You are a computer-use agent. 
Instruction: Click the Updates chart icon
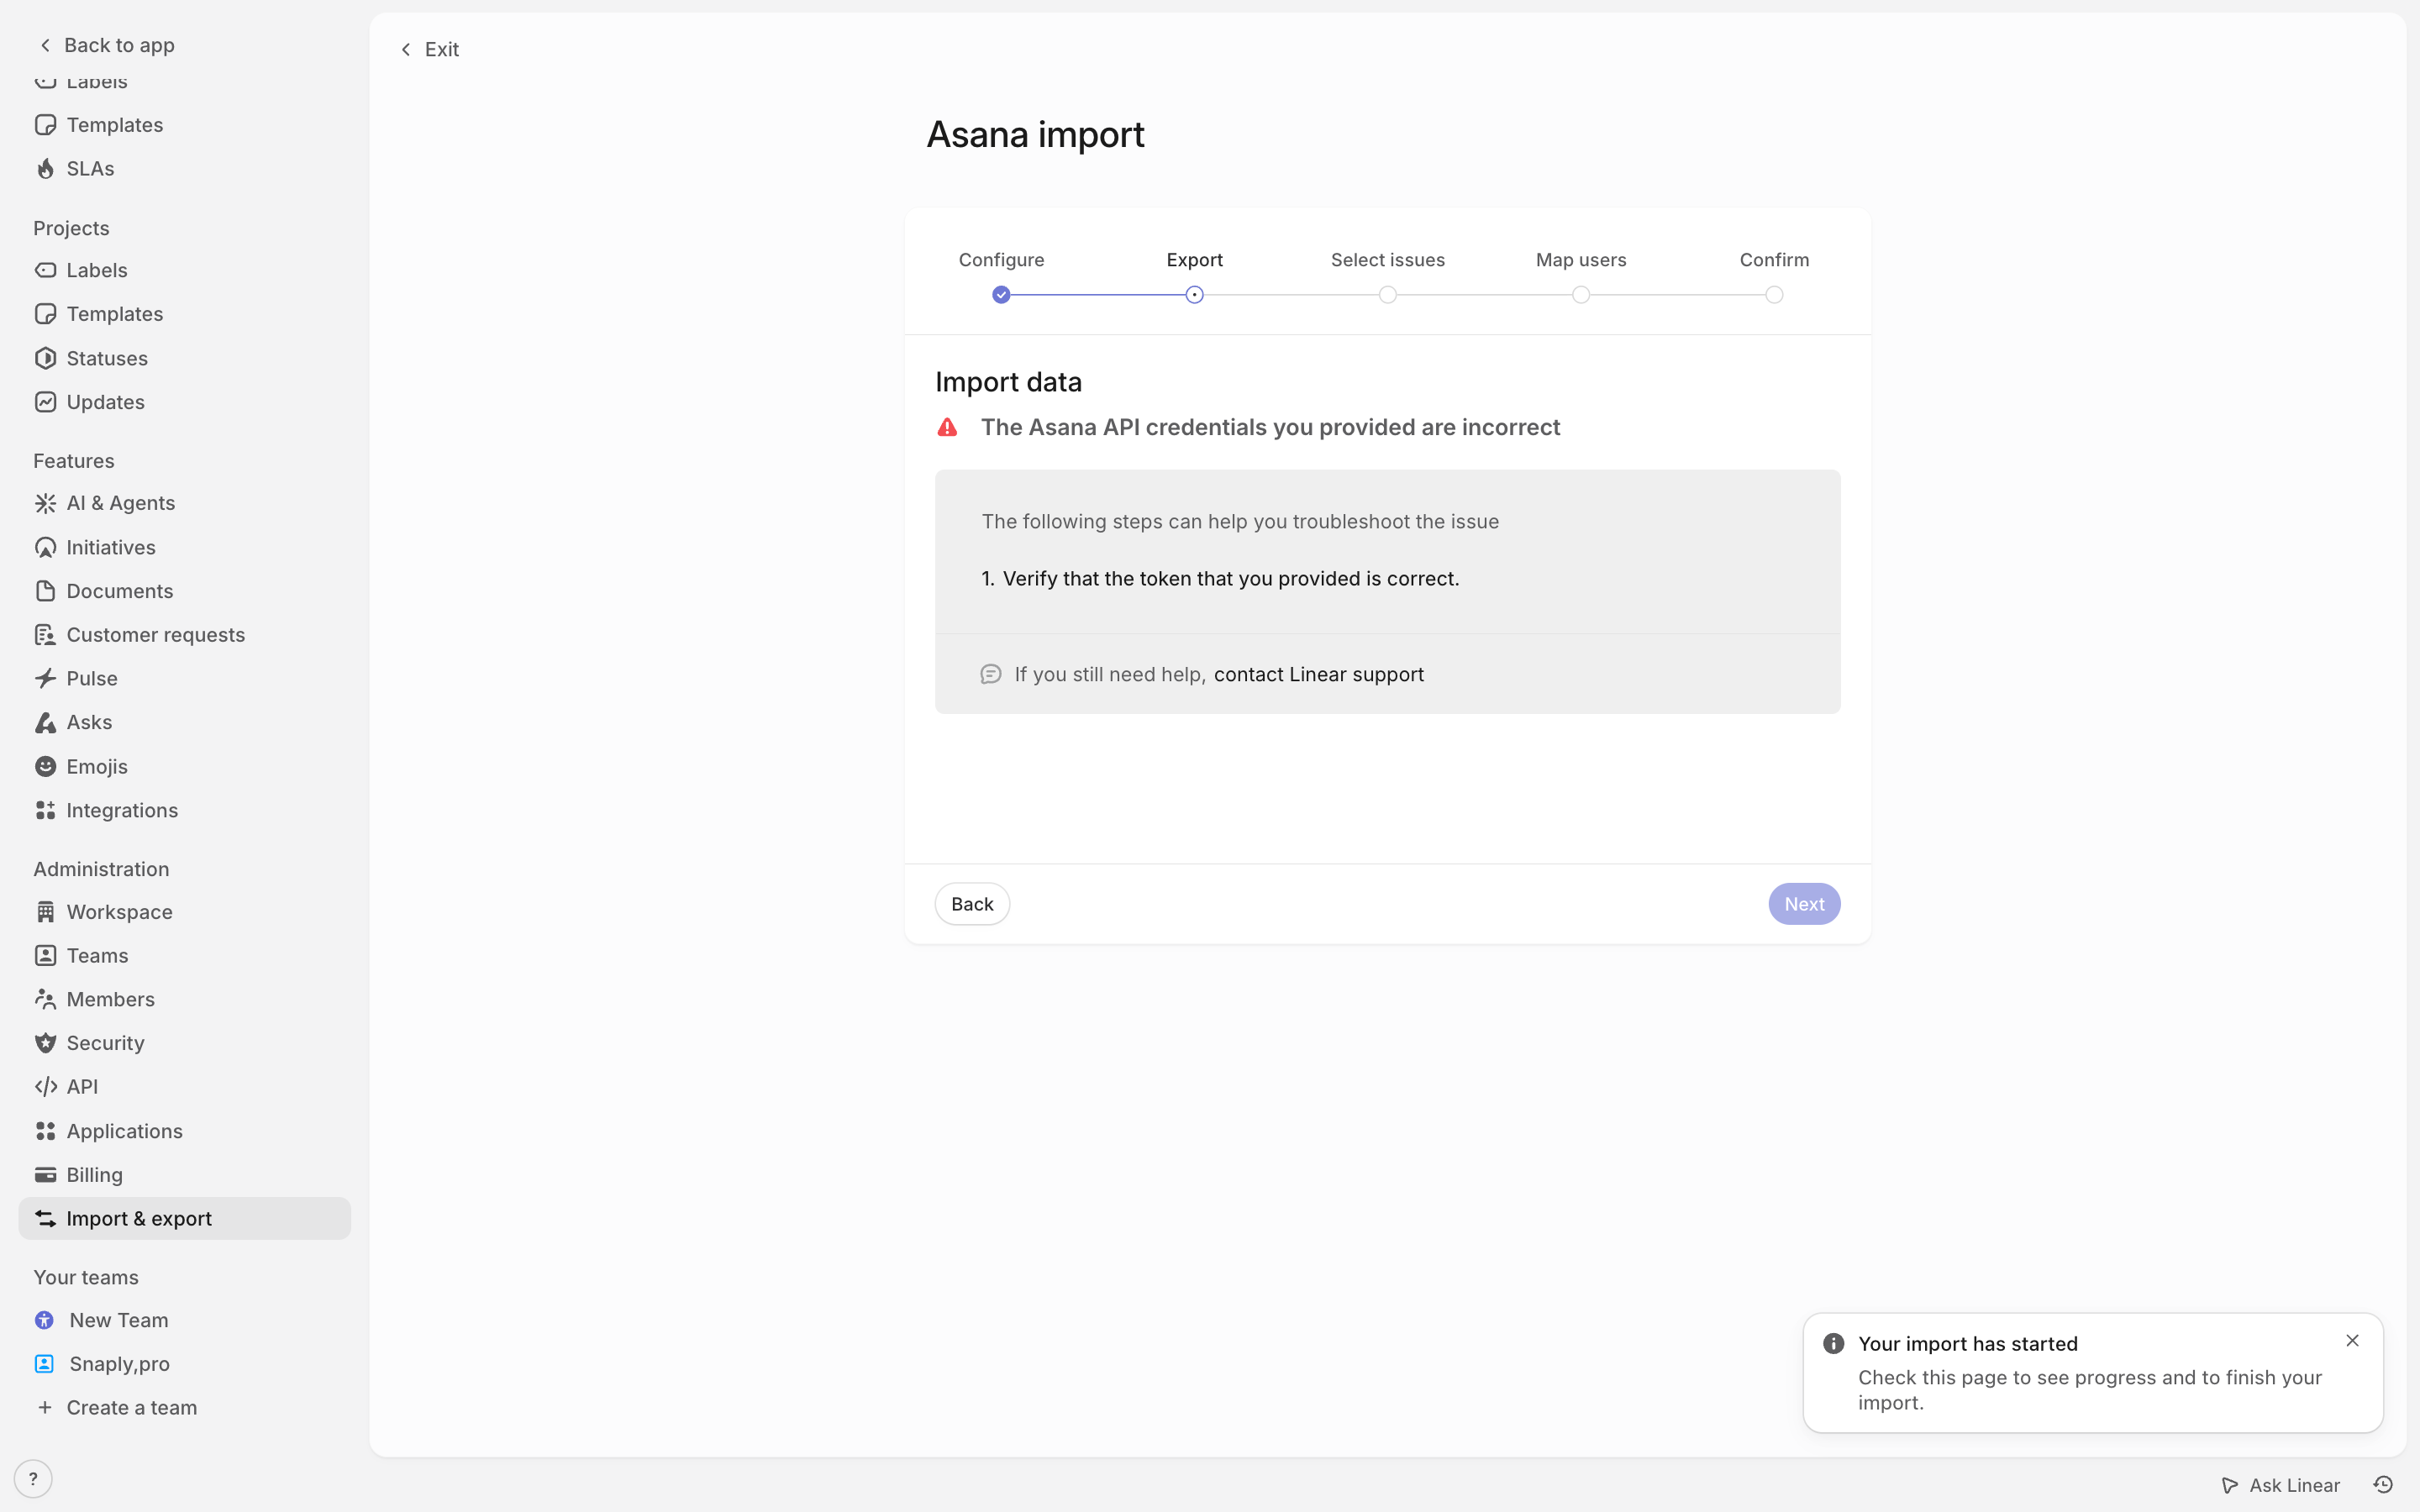point(45,402)
